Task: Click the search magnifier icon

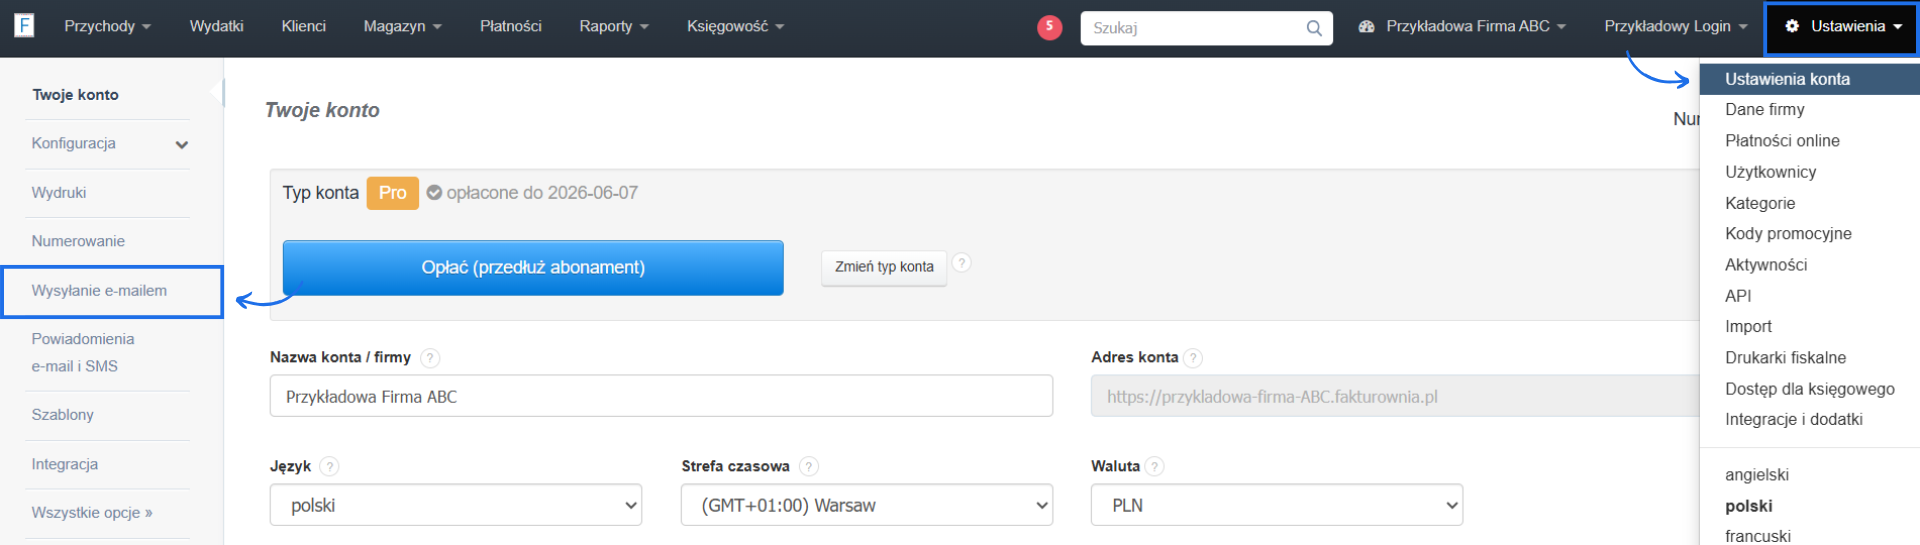Action: 1314,28
